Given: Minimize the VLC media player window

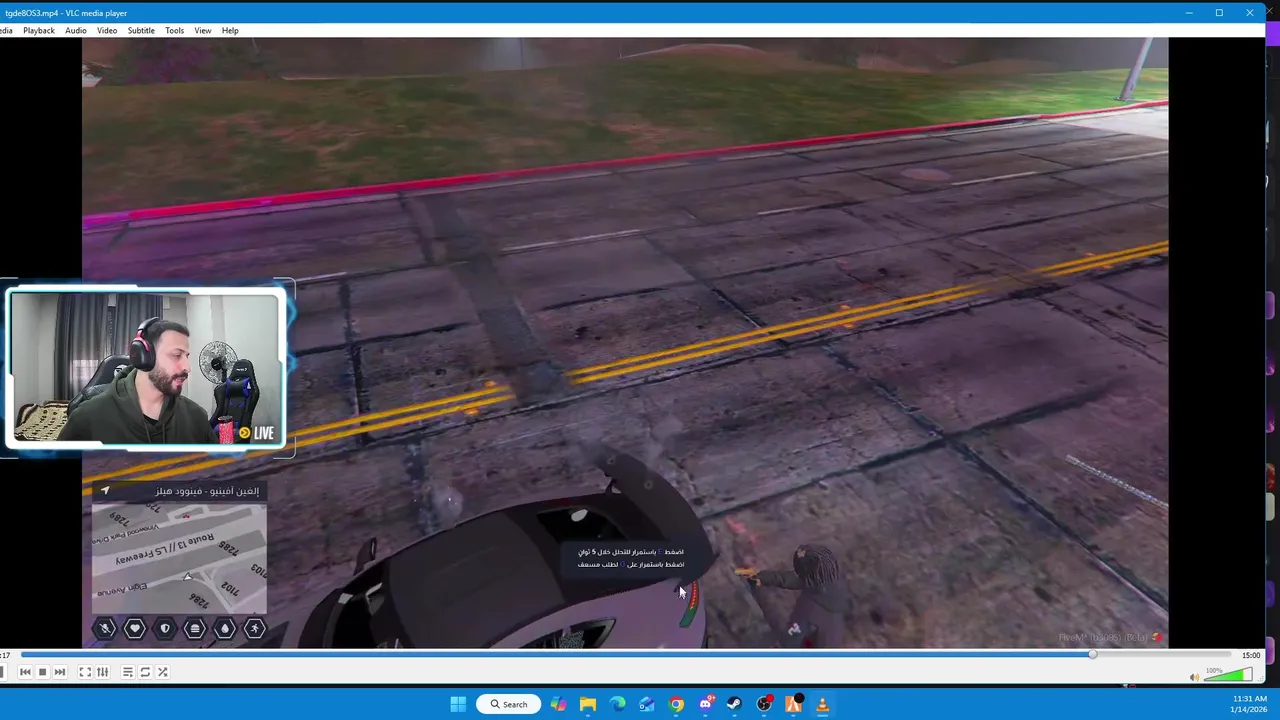Looking at the screenshot, I should [1189, 13].
